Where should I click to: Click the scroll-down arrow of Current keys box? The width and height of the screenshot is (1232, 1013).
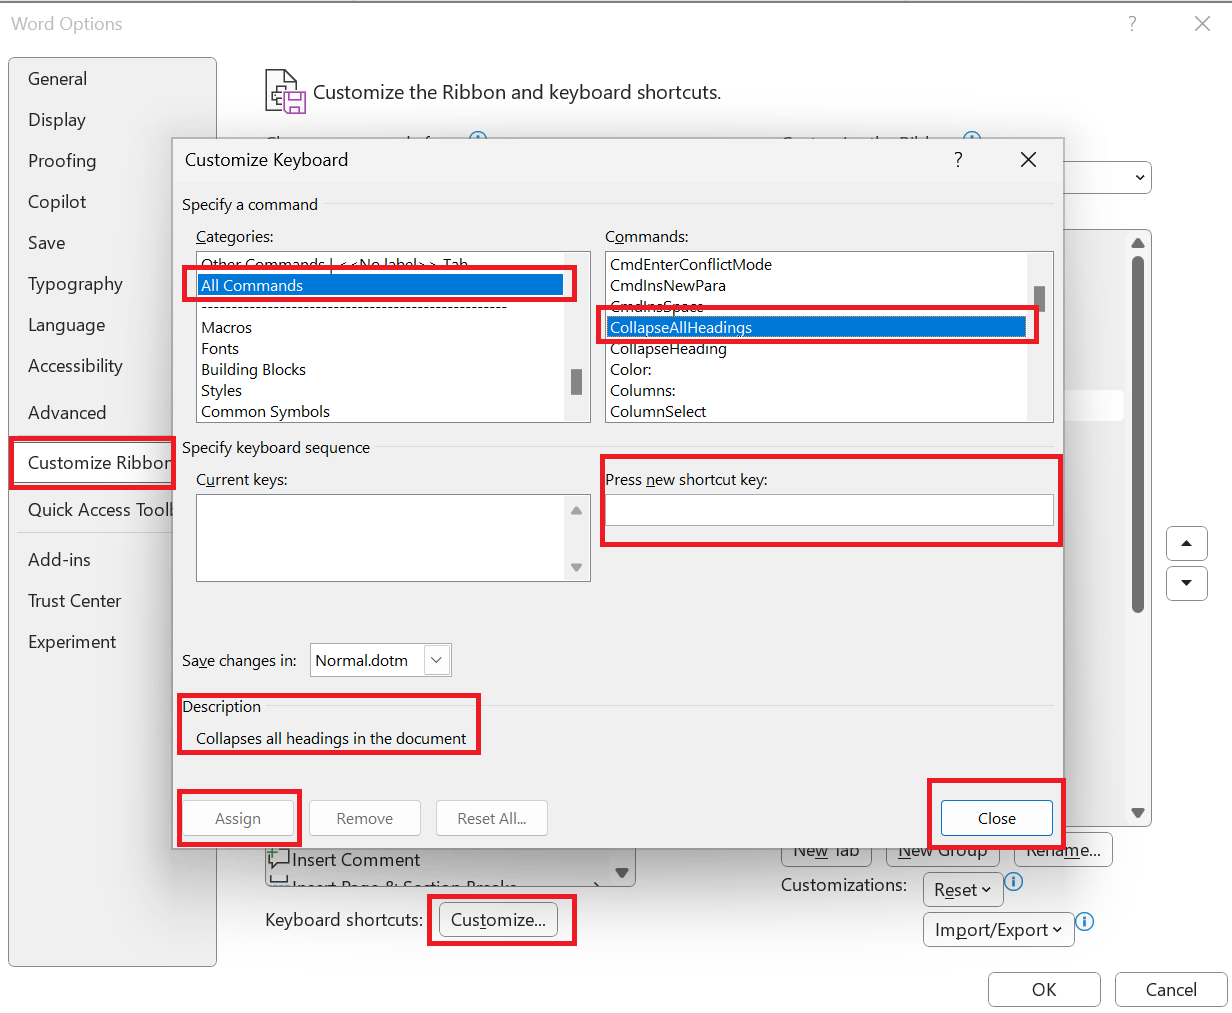tap(577, 566)
